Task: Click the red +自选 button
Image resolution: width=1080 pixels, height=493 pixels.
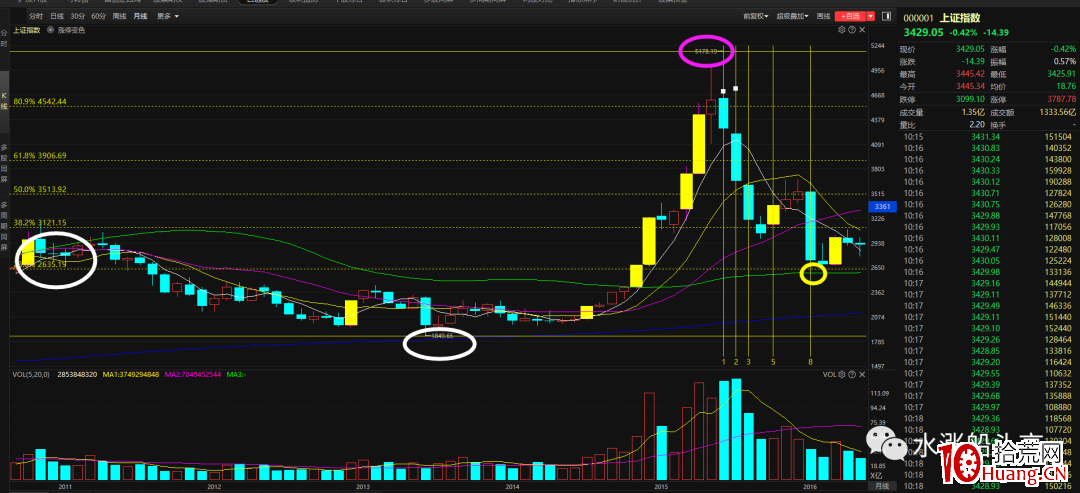Action: [x=850, y=17]
